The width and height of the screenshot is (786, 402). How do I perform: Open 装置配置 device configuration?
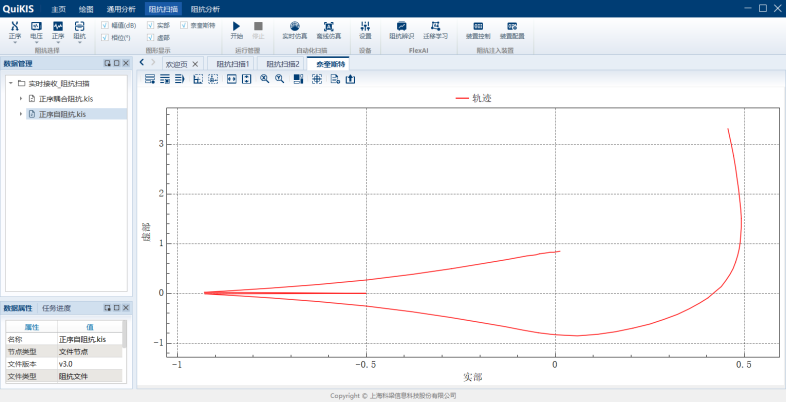pos(512,28)
